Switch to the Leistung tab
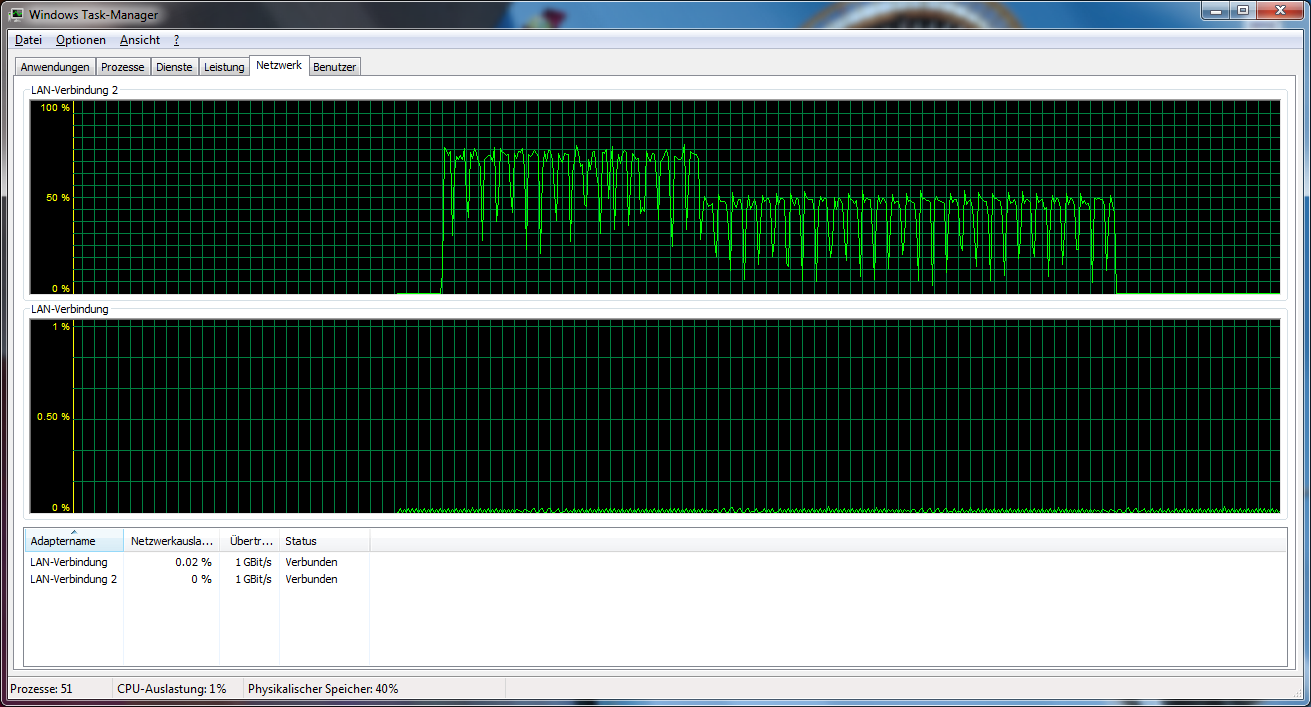The width and height of the screenshot is (1311, 707). coord(224,67)
